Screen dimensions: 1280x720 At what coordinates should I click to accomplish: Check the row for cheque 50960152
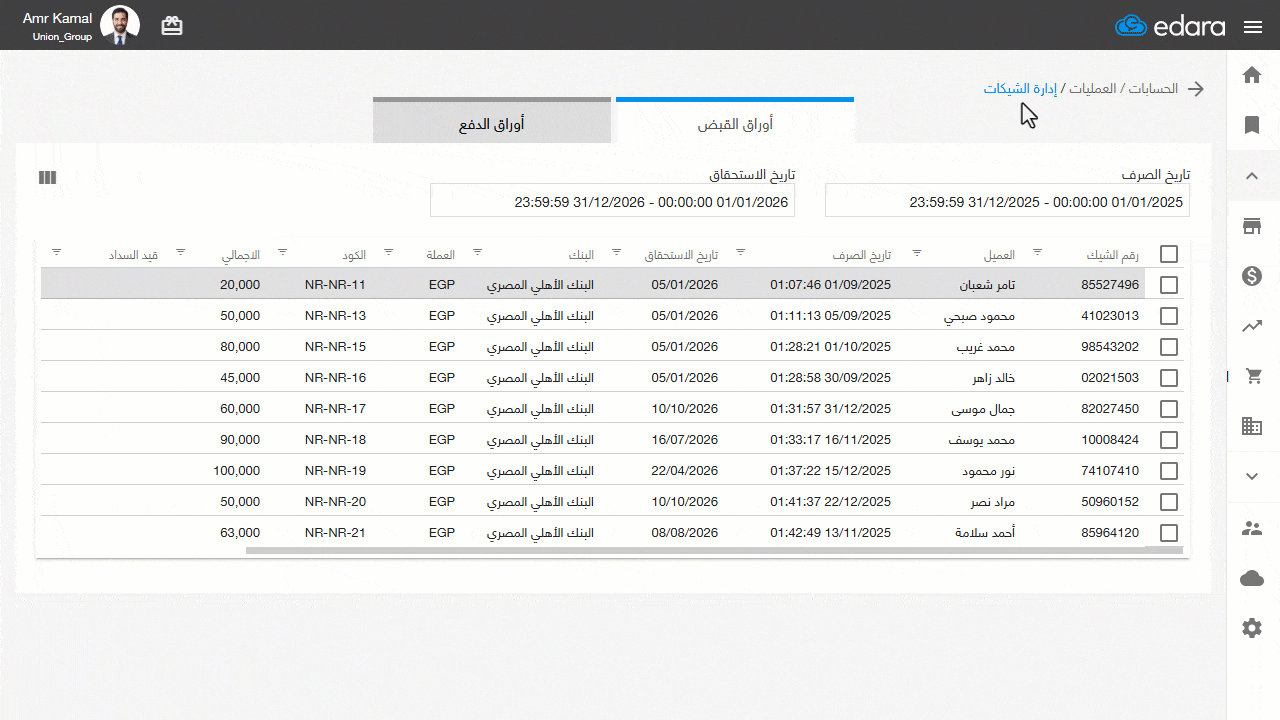click(x=1169, y=502)
